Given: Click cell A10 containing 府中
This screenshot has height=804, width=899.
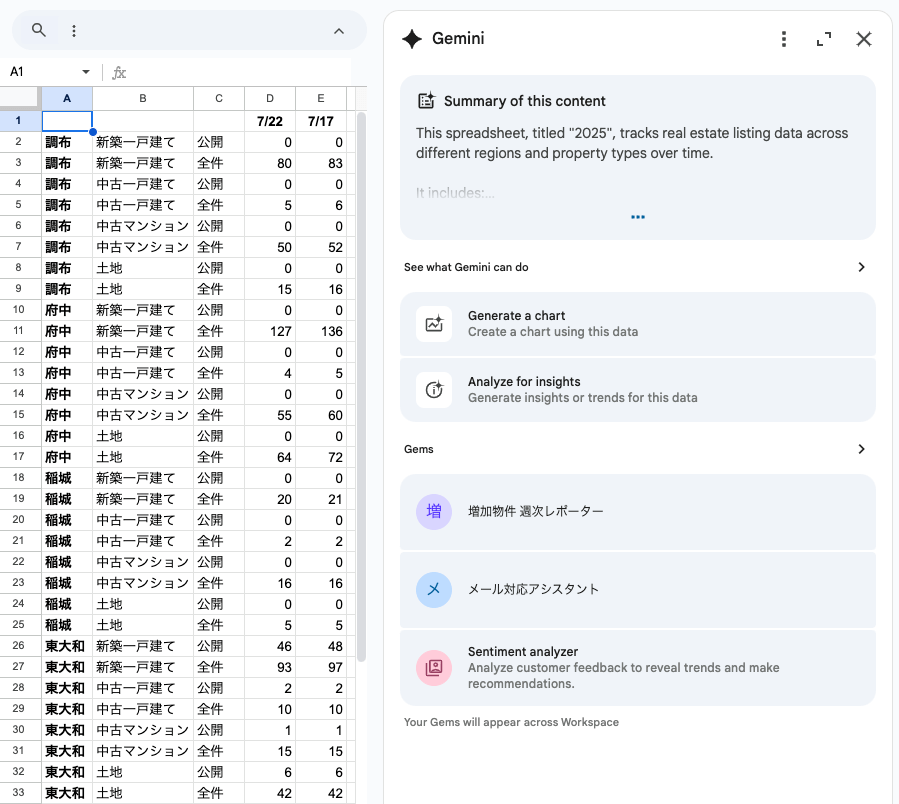Looking at the screenshot, I should click(67, 310).
